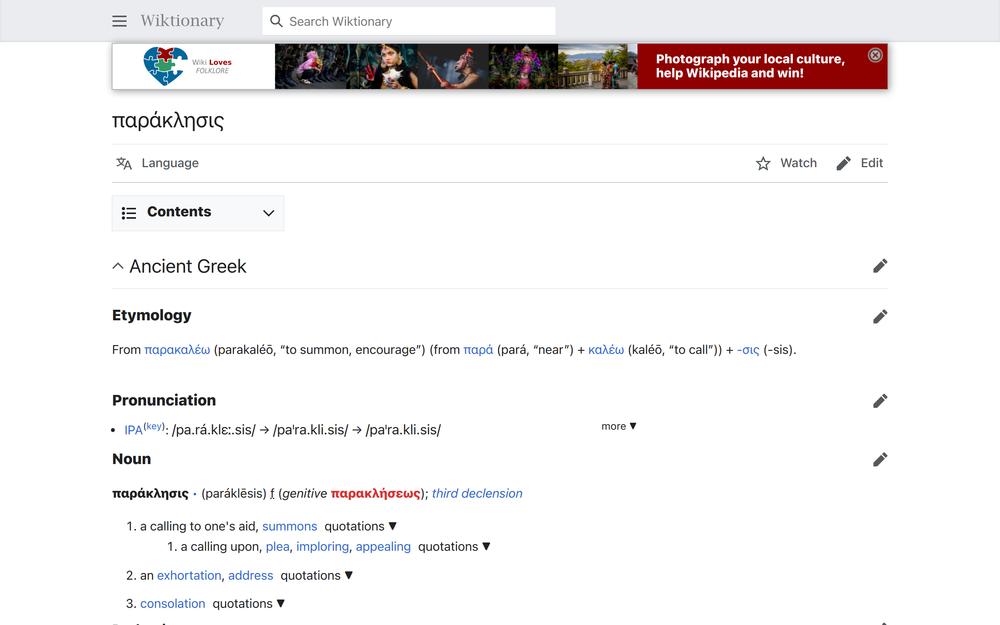The width and height of the screenshot is (1000, 625).
Task: Expand 'more' pronunciation details
Action: tap(619, 426)
